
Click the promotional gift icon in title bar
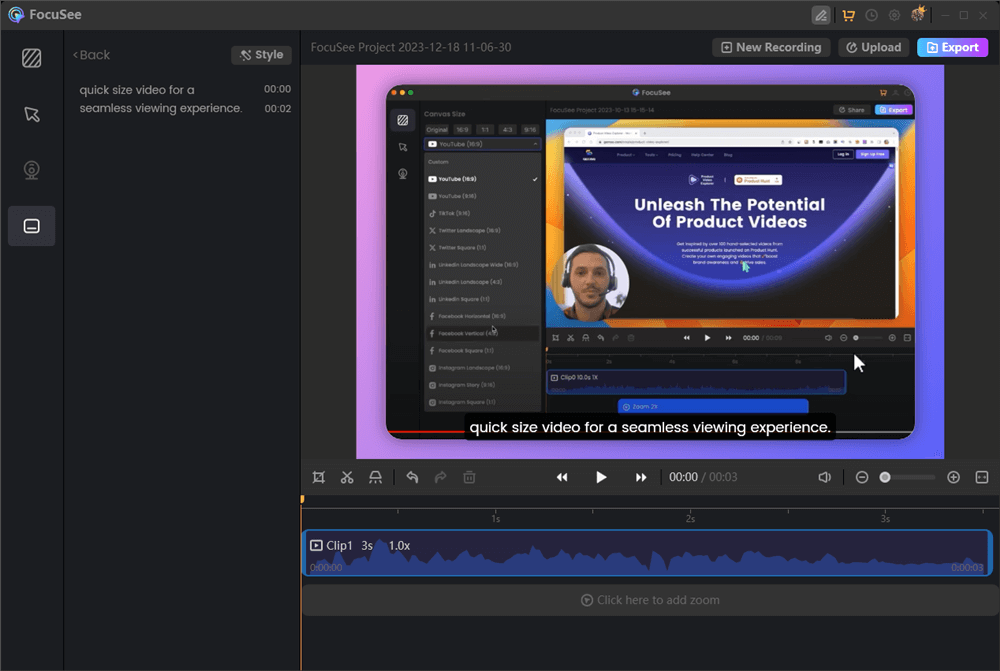(x=918, y=14)
